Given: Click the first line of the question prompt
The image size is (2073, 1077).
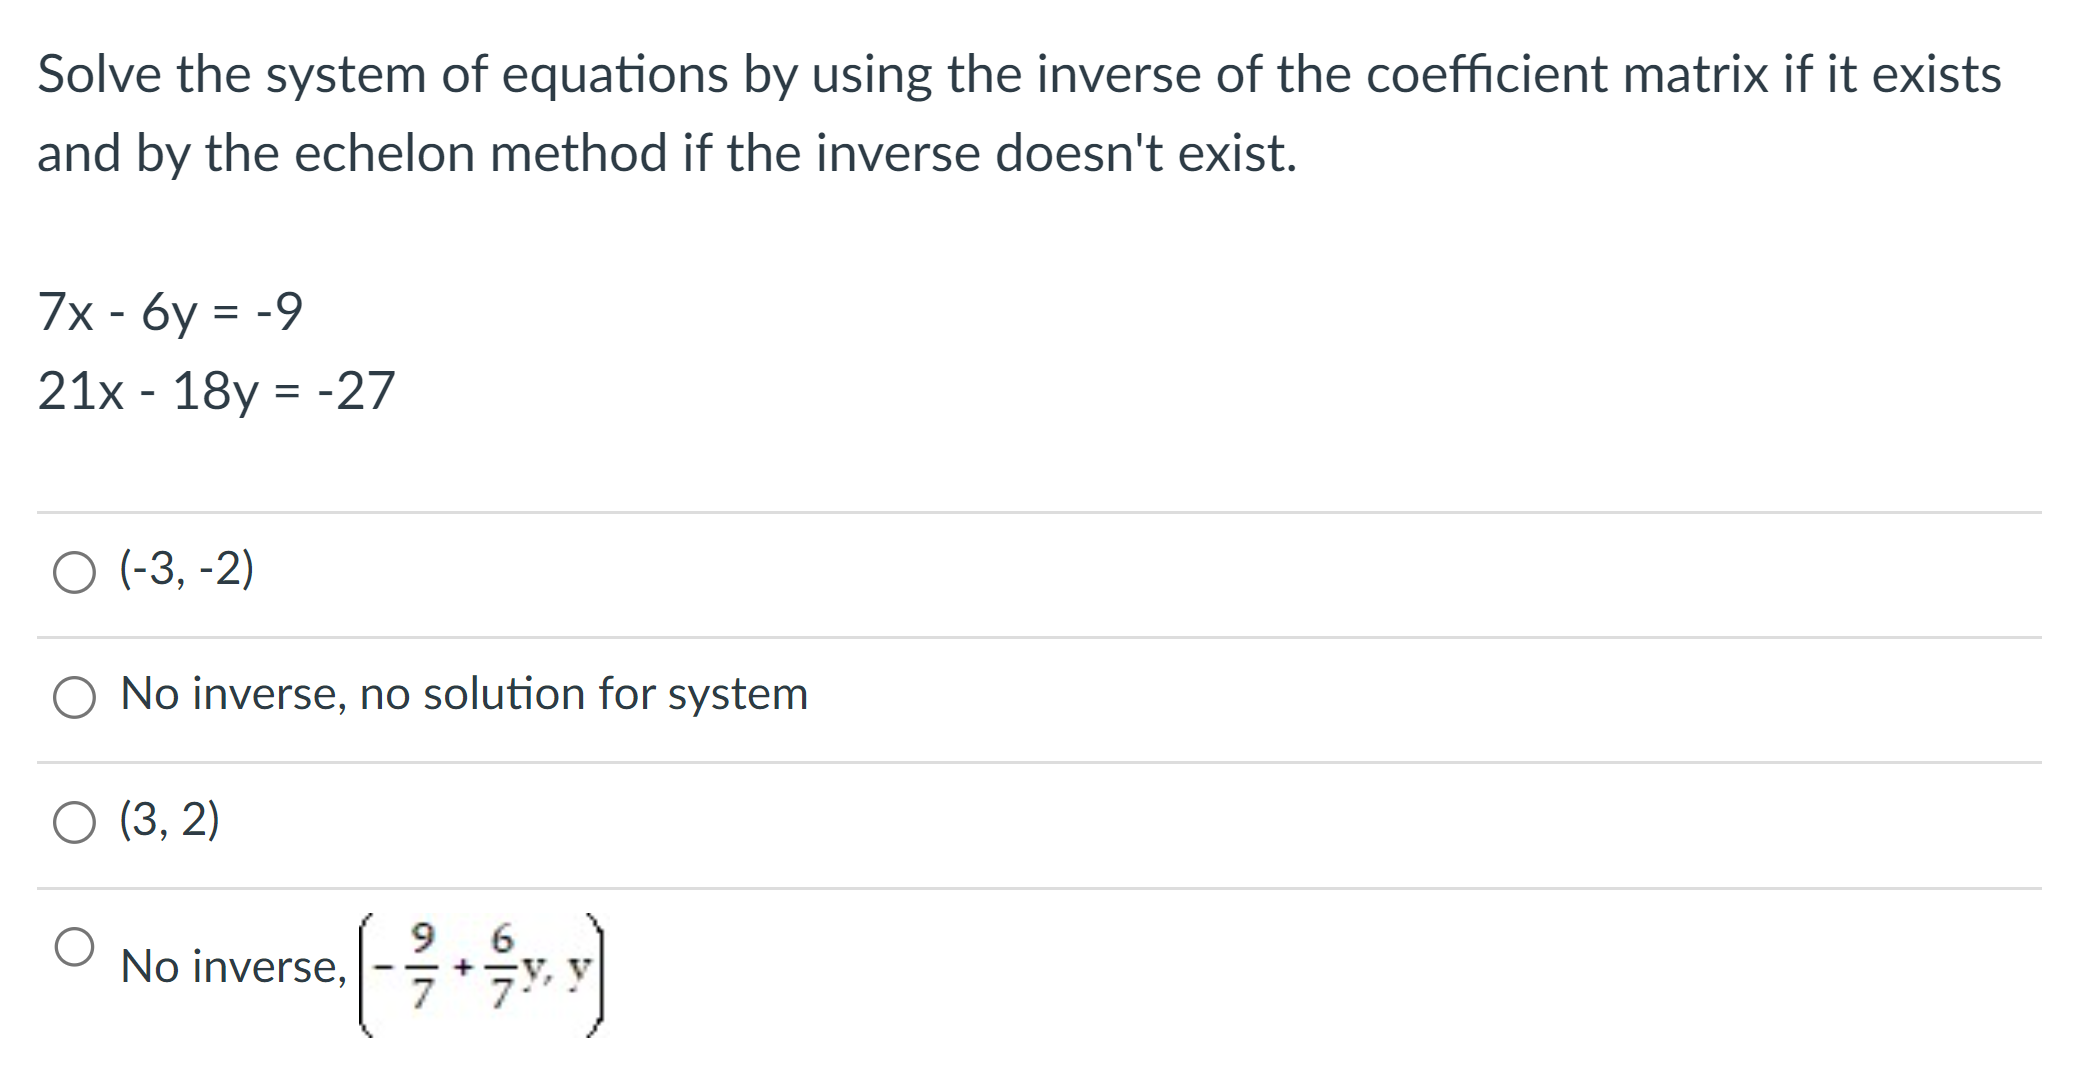Looking at the screenshot, I should (x=1019, y=75).
